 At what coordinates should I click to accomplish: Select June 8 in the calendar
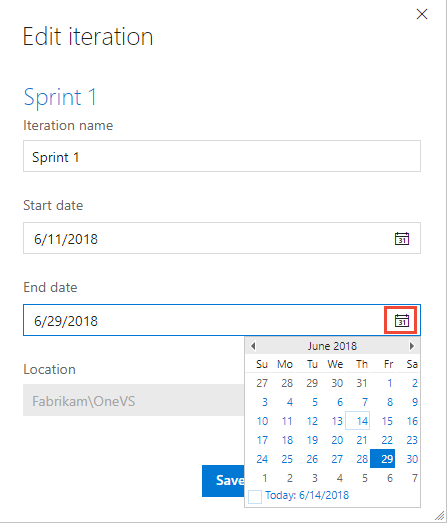point(389,402)
